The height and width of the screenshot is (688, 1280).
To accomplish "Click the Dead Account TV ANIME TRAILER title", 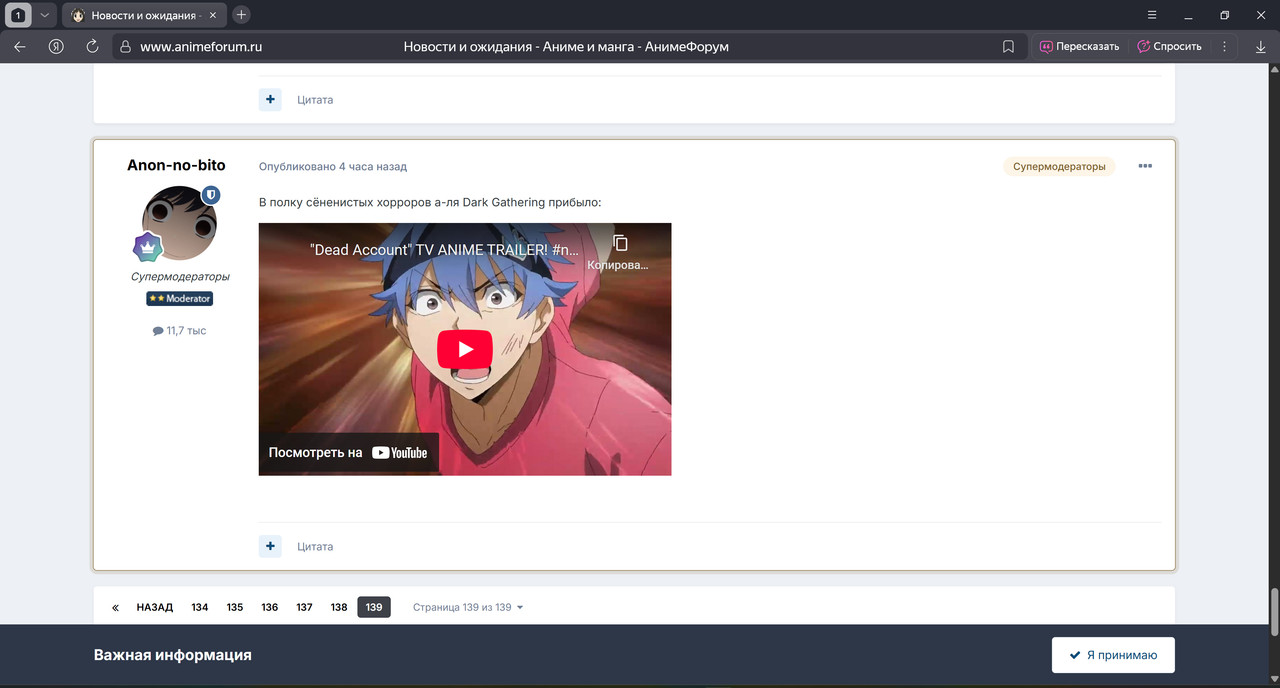I will [x=443, y=250].
